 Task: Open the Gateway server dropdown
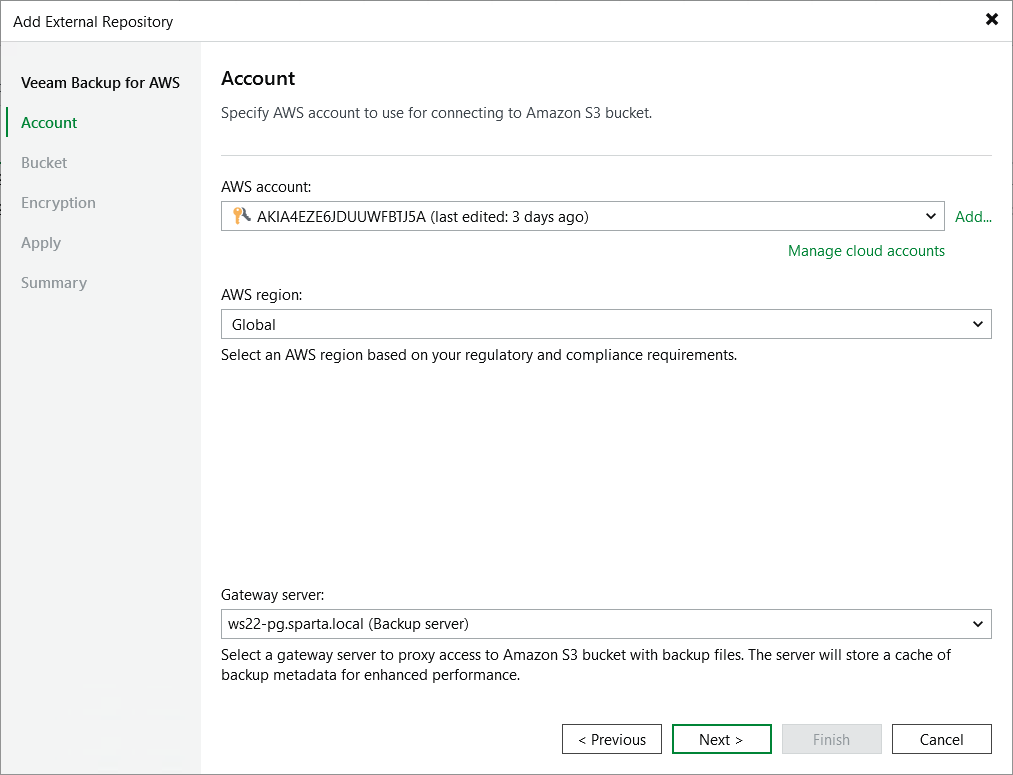pos(977,624)
